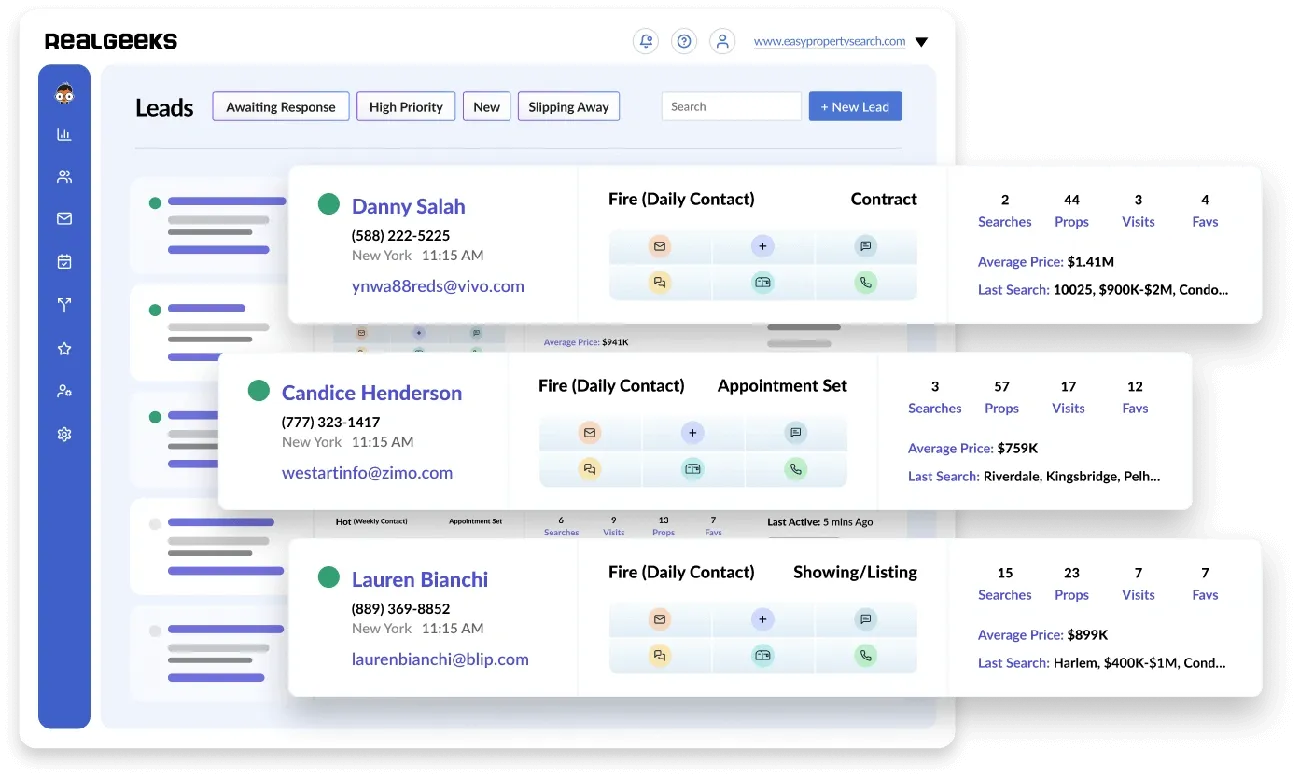Click phone number (889) 369-8852

(x=401, y=609)
